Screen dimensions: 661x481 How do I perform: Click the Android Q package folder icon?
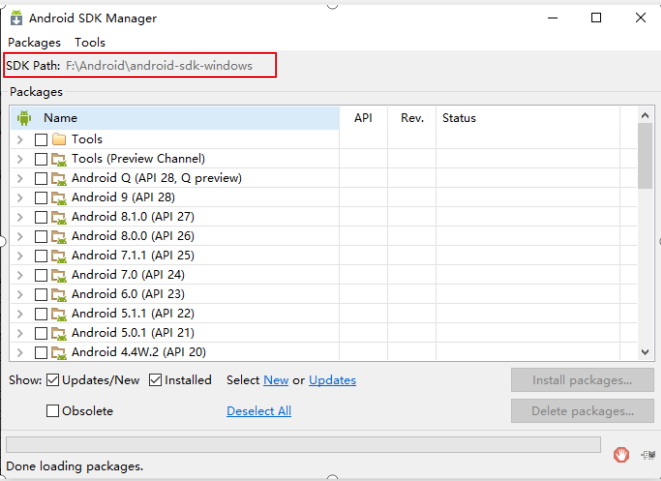59,178
